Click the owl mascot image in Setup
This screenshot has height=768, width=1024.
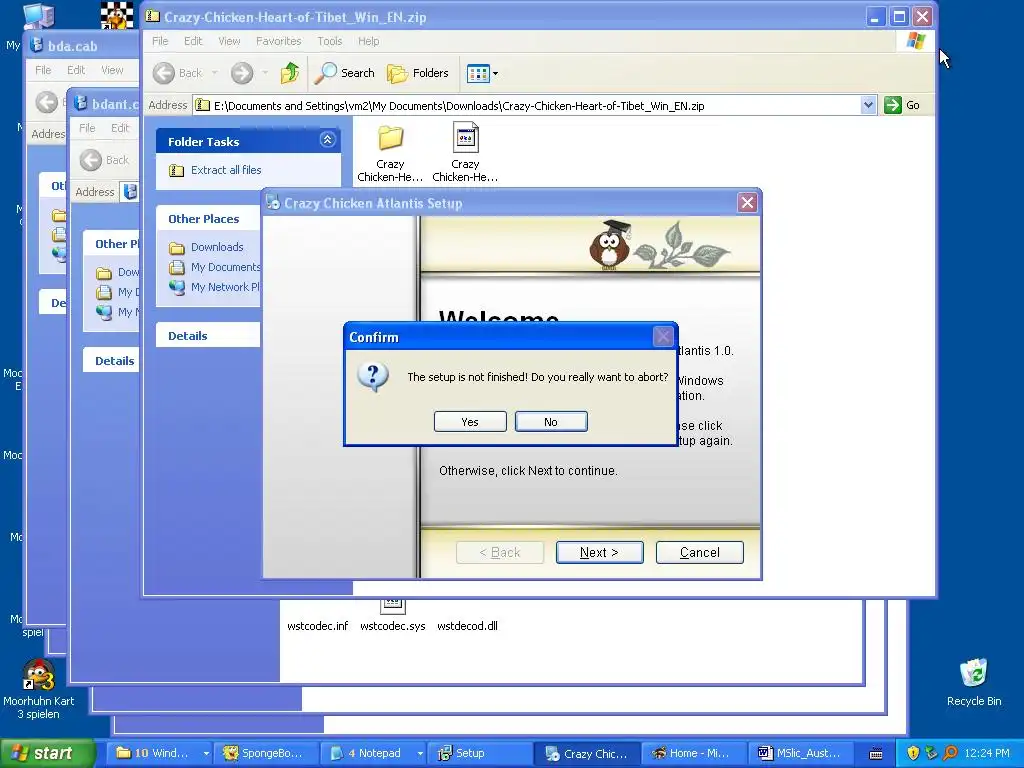tap(609, 245)
